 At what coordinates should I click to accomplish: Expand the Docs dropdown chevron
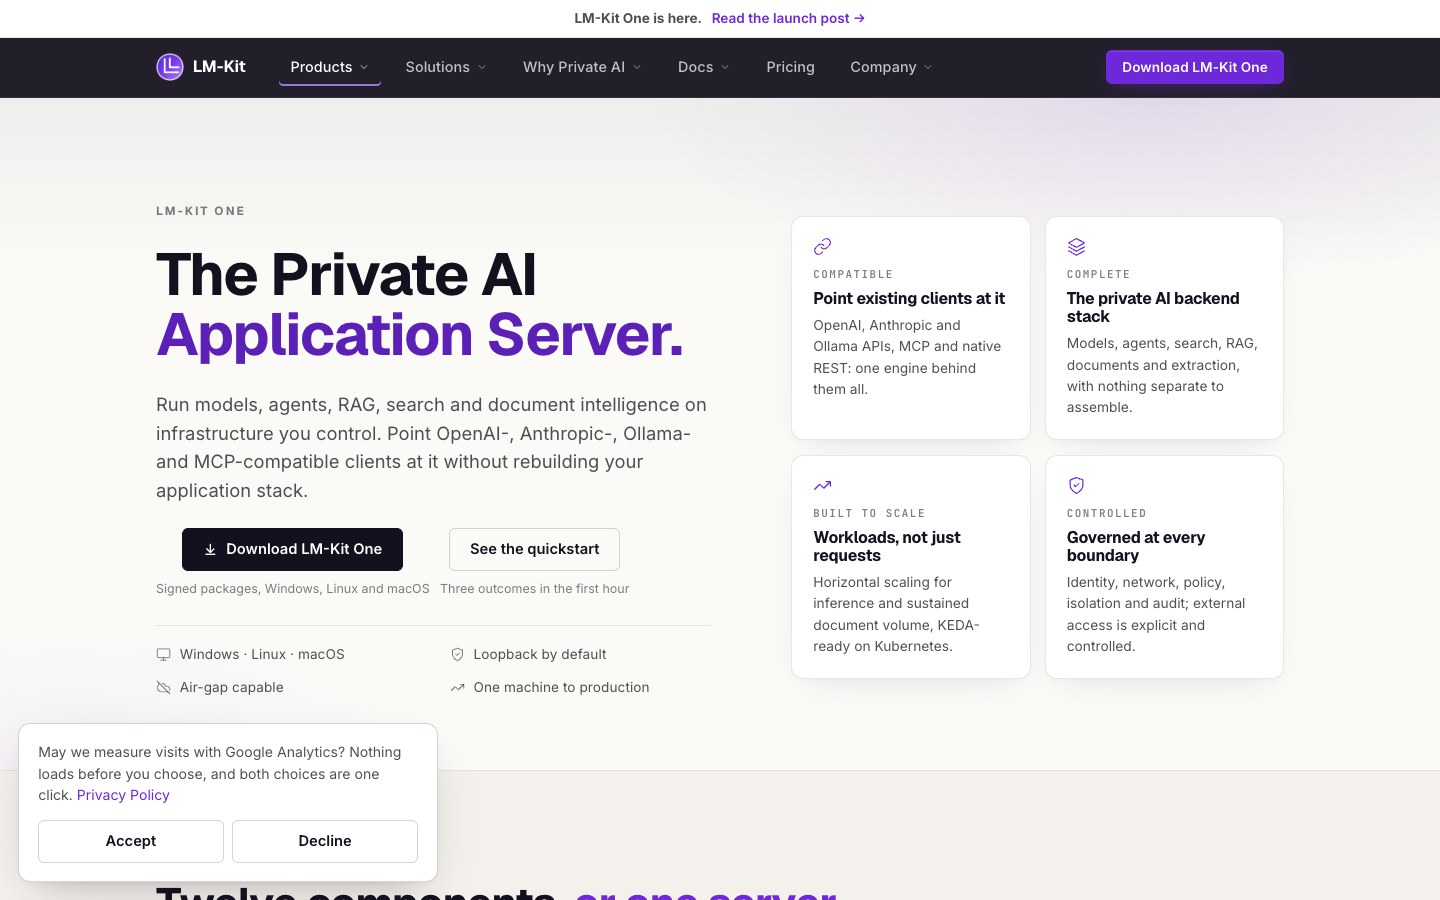click(725, 67)
